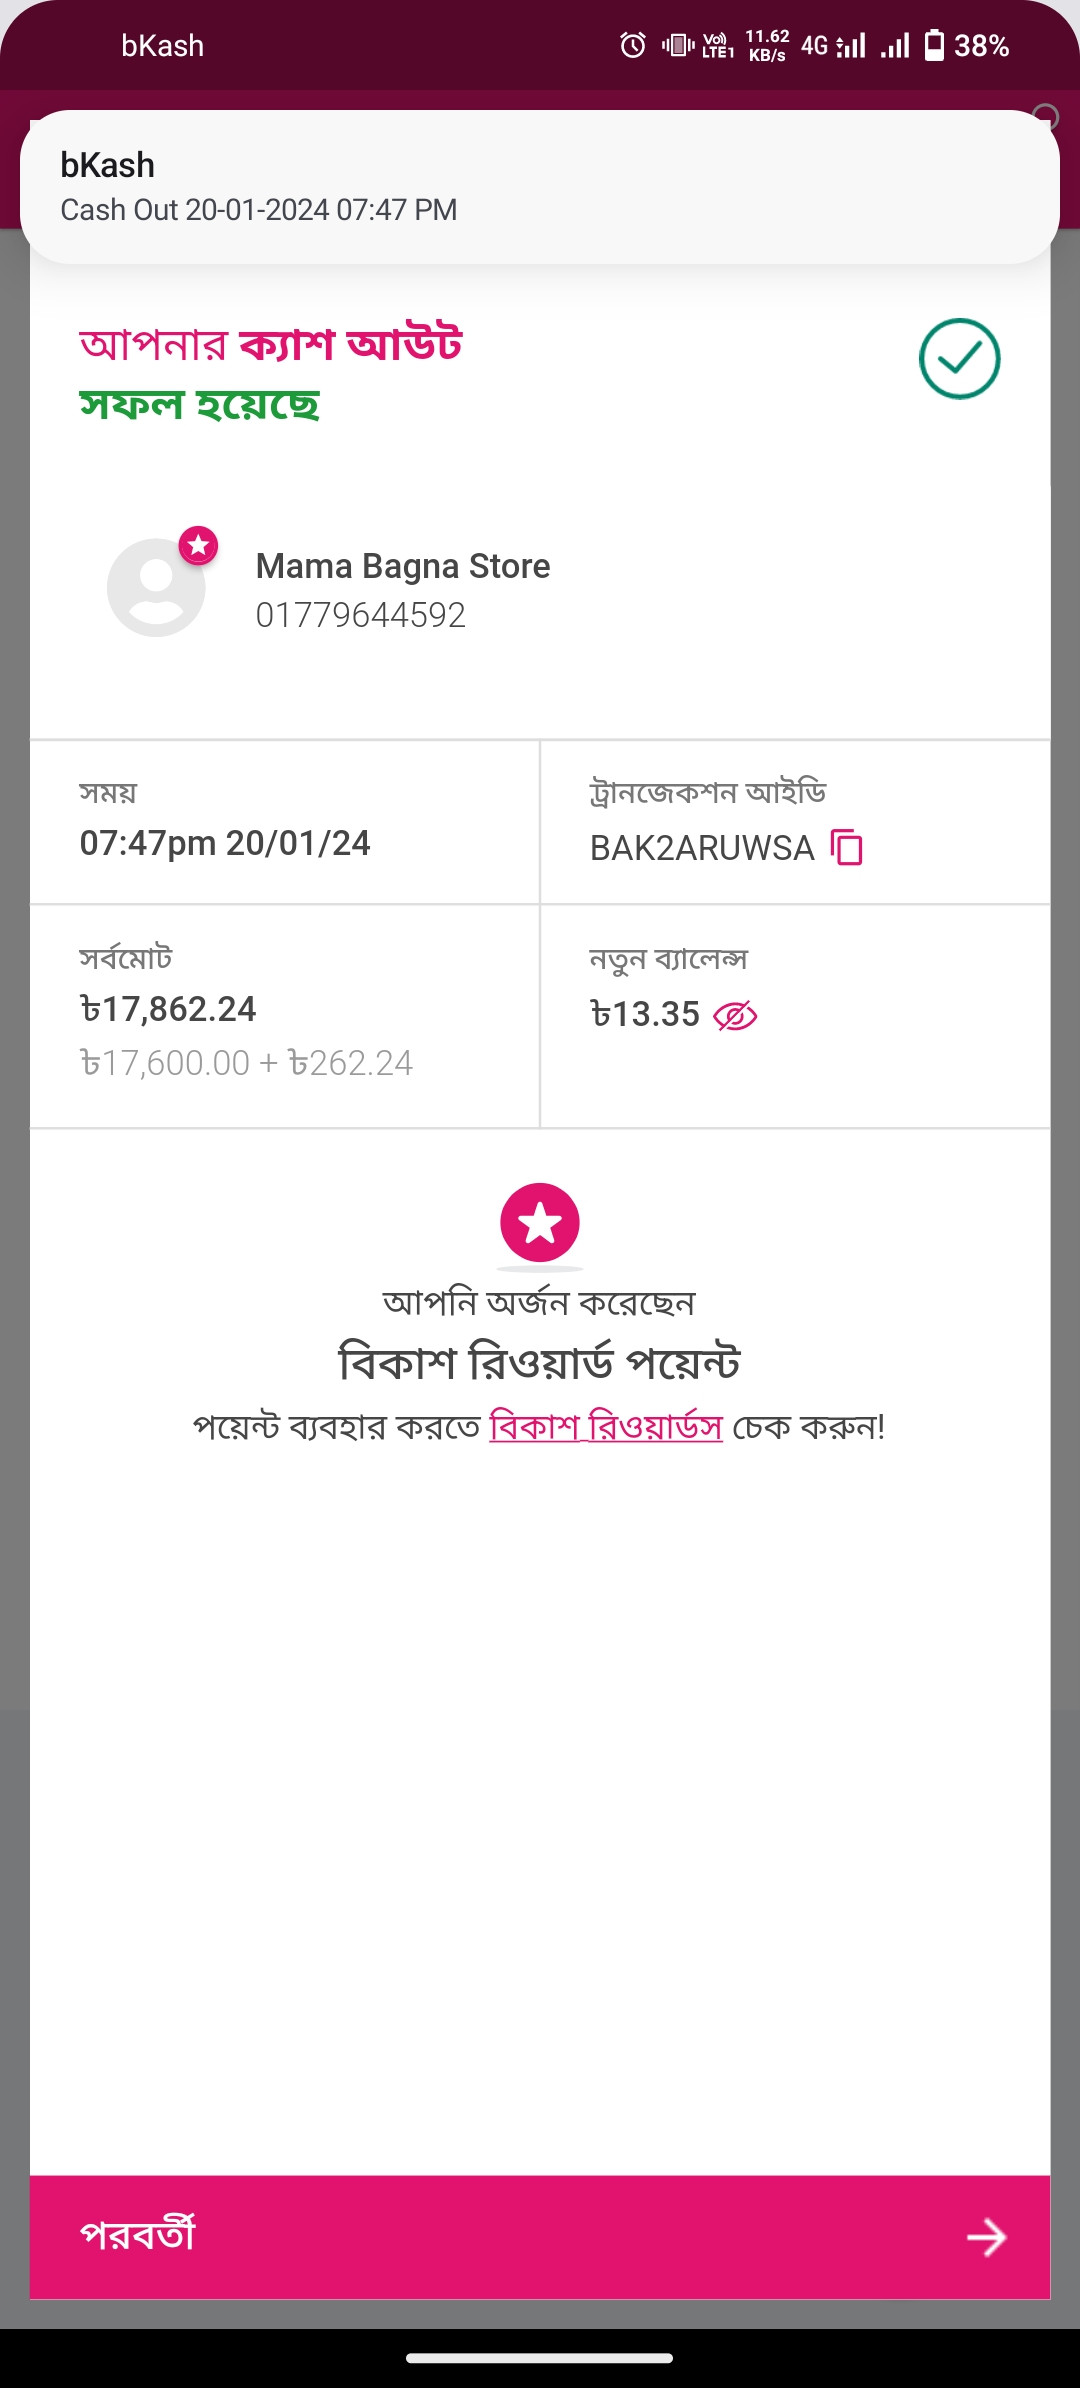Image resolution: width=1080 pixels, height=2388 pixels.
Task: Toggle new balance visibility eye icon
Action: coord(735,1016)
